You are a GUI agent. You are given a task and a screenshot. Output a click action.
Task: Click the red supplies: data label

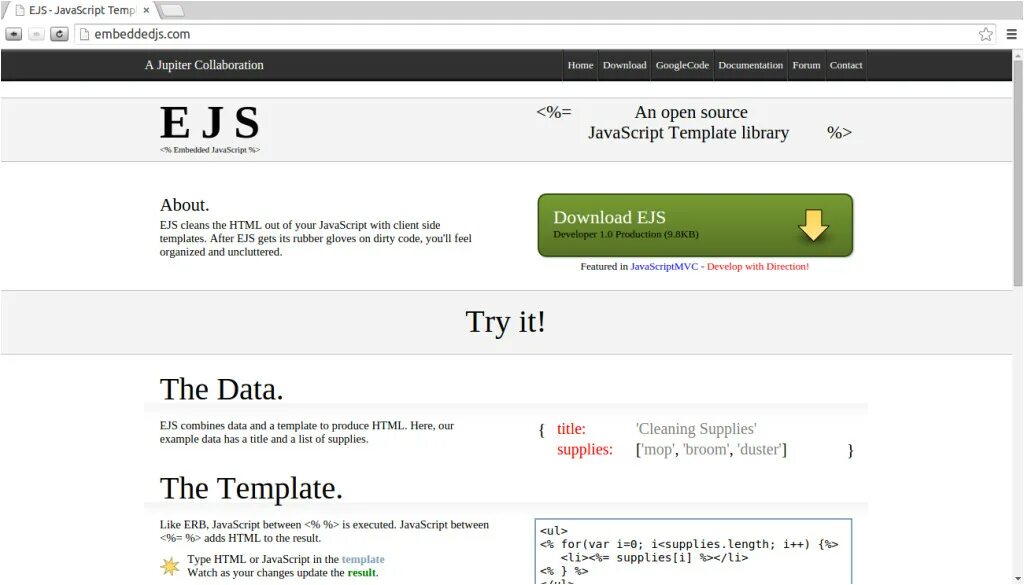tap(585, 450)
